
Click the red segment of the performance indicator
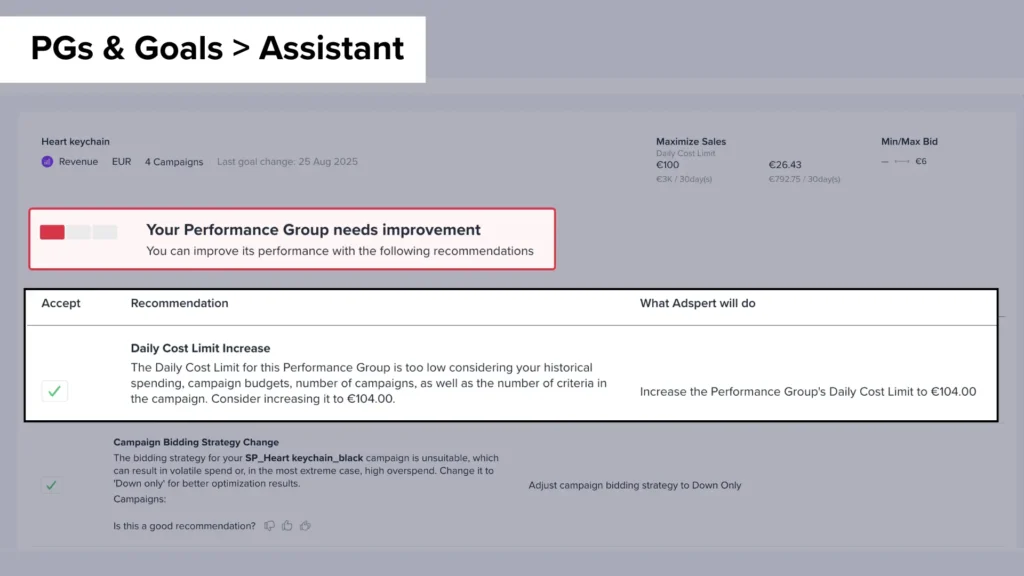coord(50,232)
